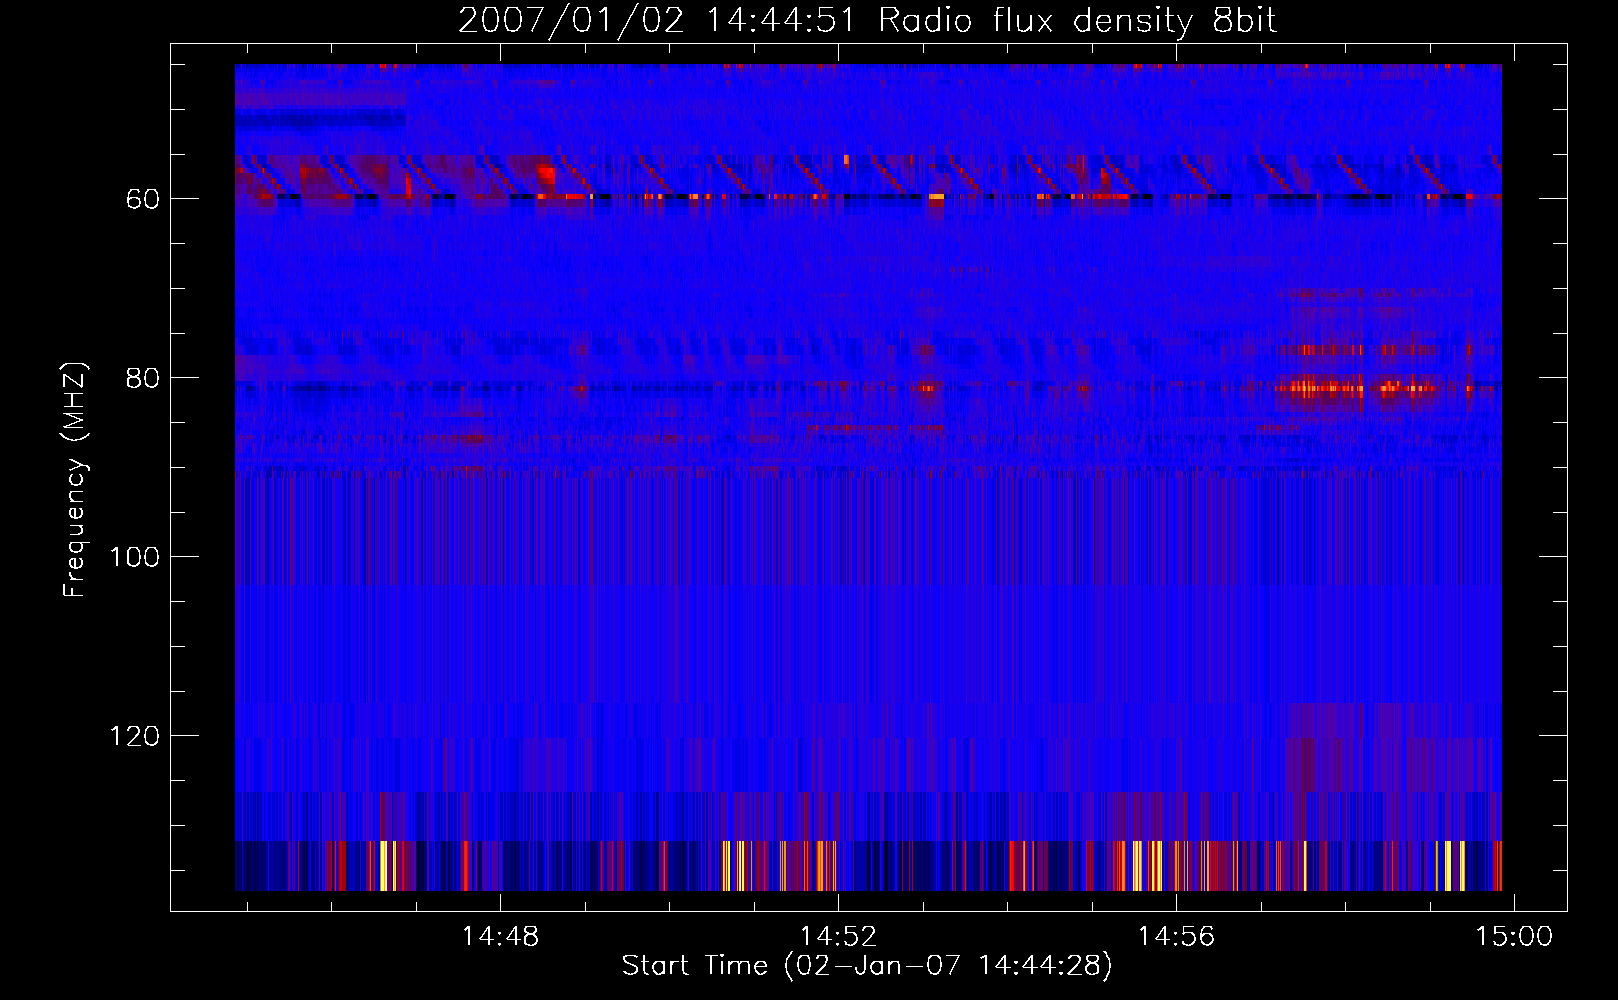Image resolution: width=1618 pixels, height=1000 pixels.
Task: Click the "Frequency (MHZ)" axis label
Action: click(x=75, y=479)
